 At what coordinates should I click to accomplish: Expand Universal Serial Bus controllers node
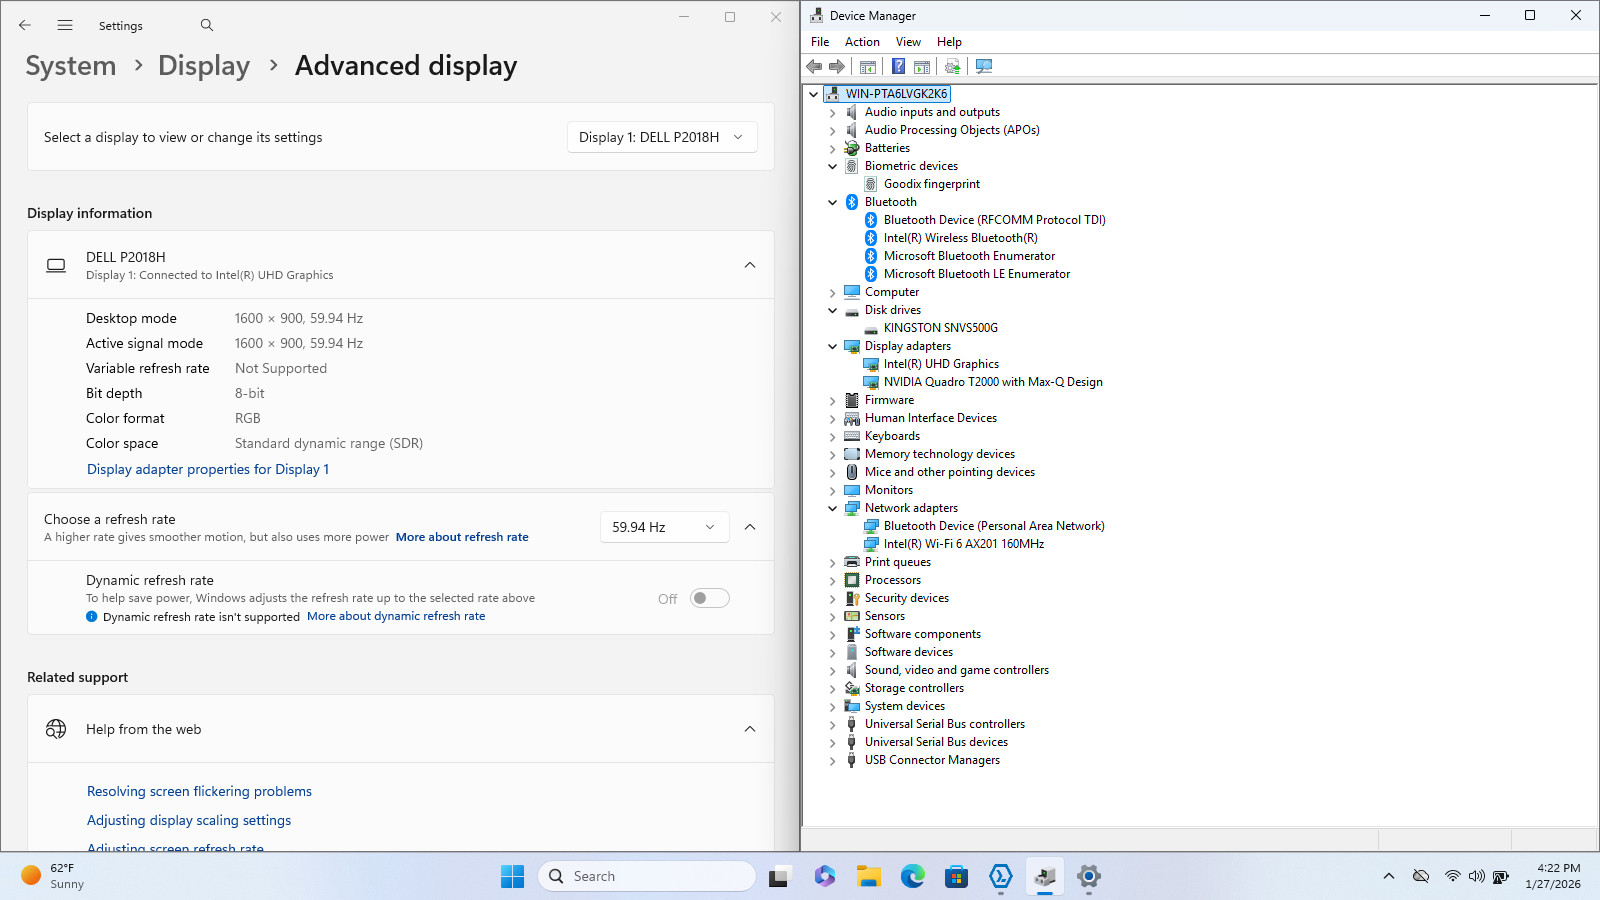pos(832,724)
